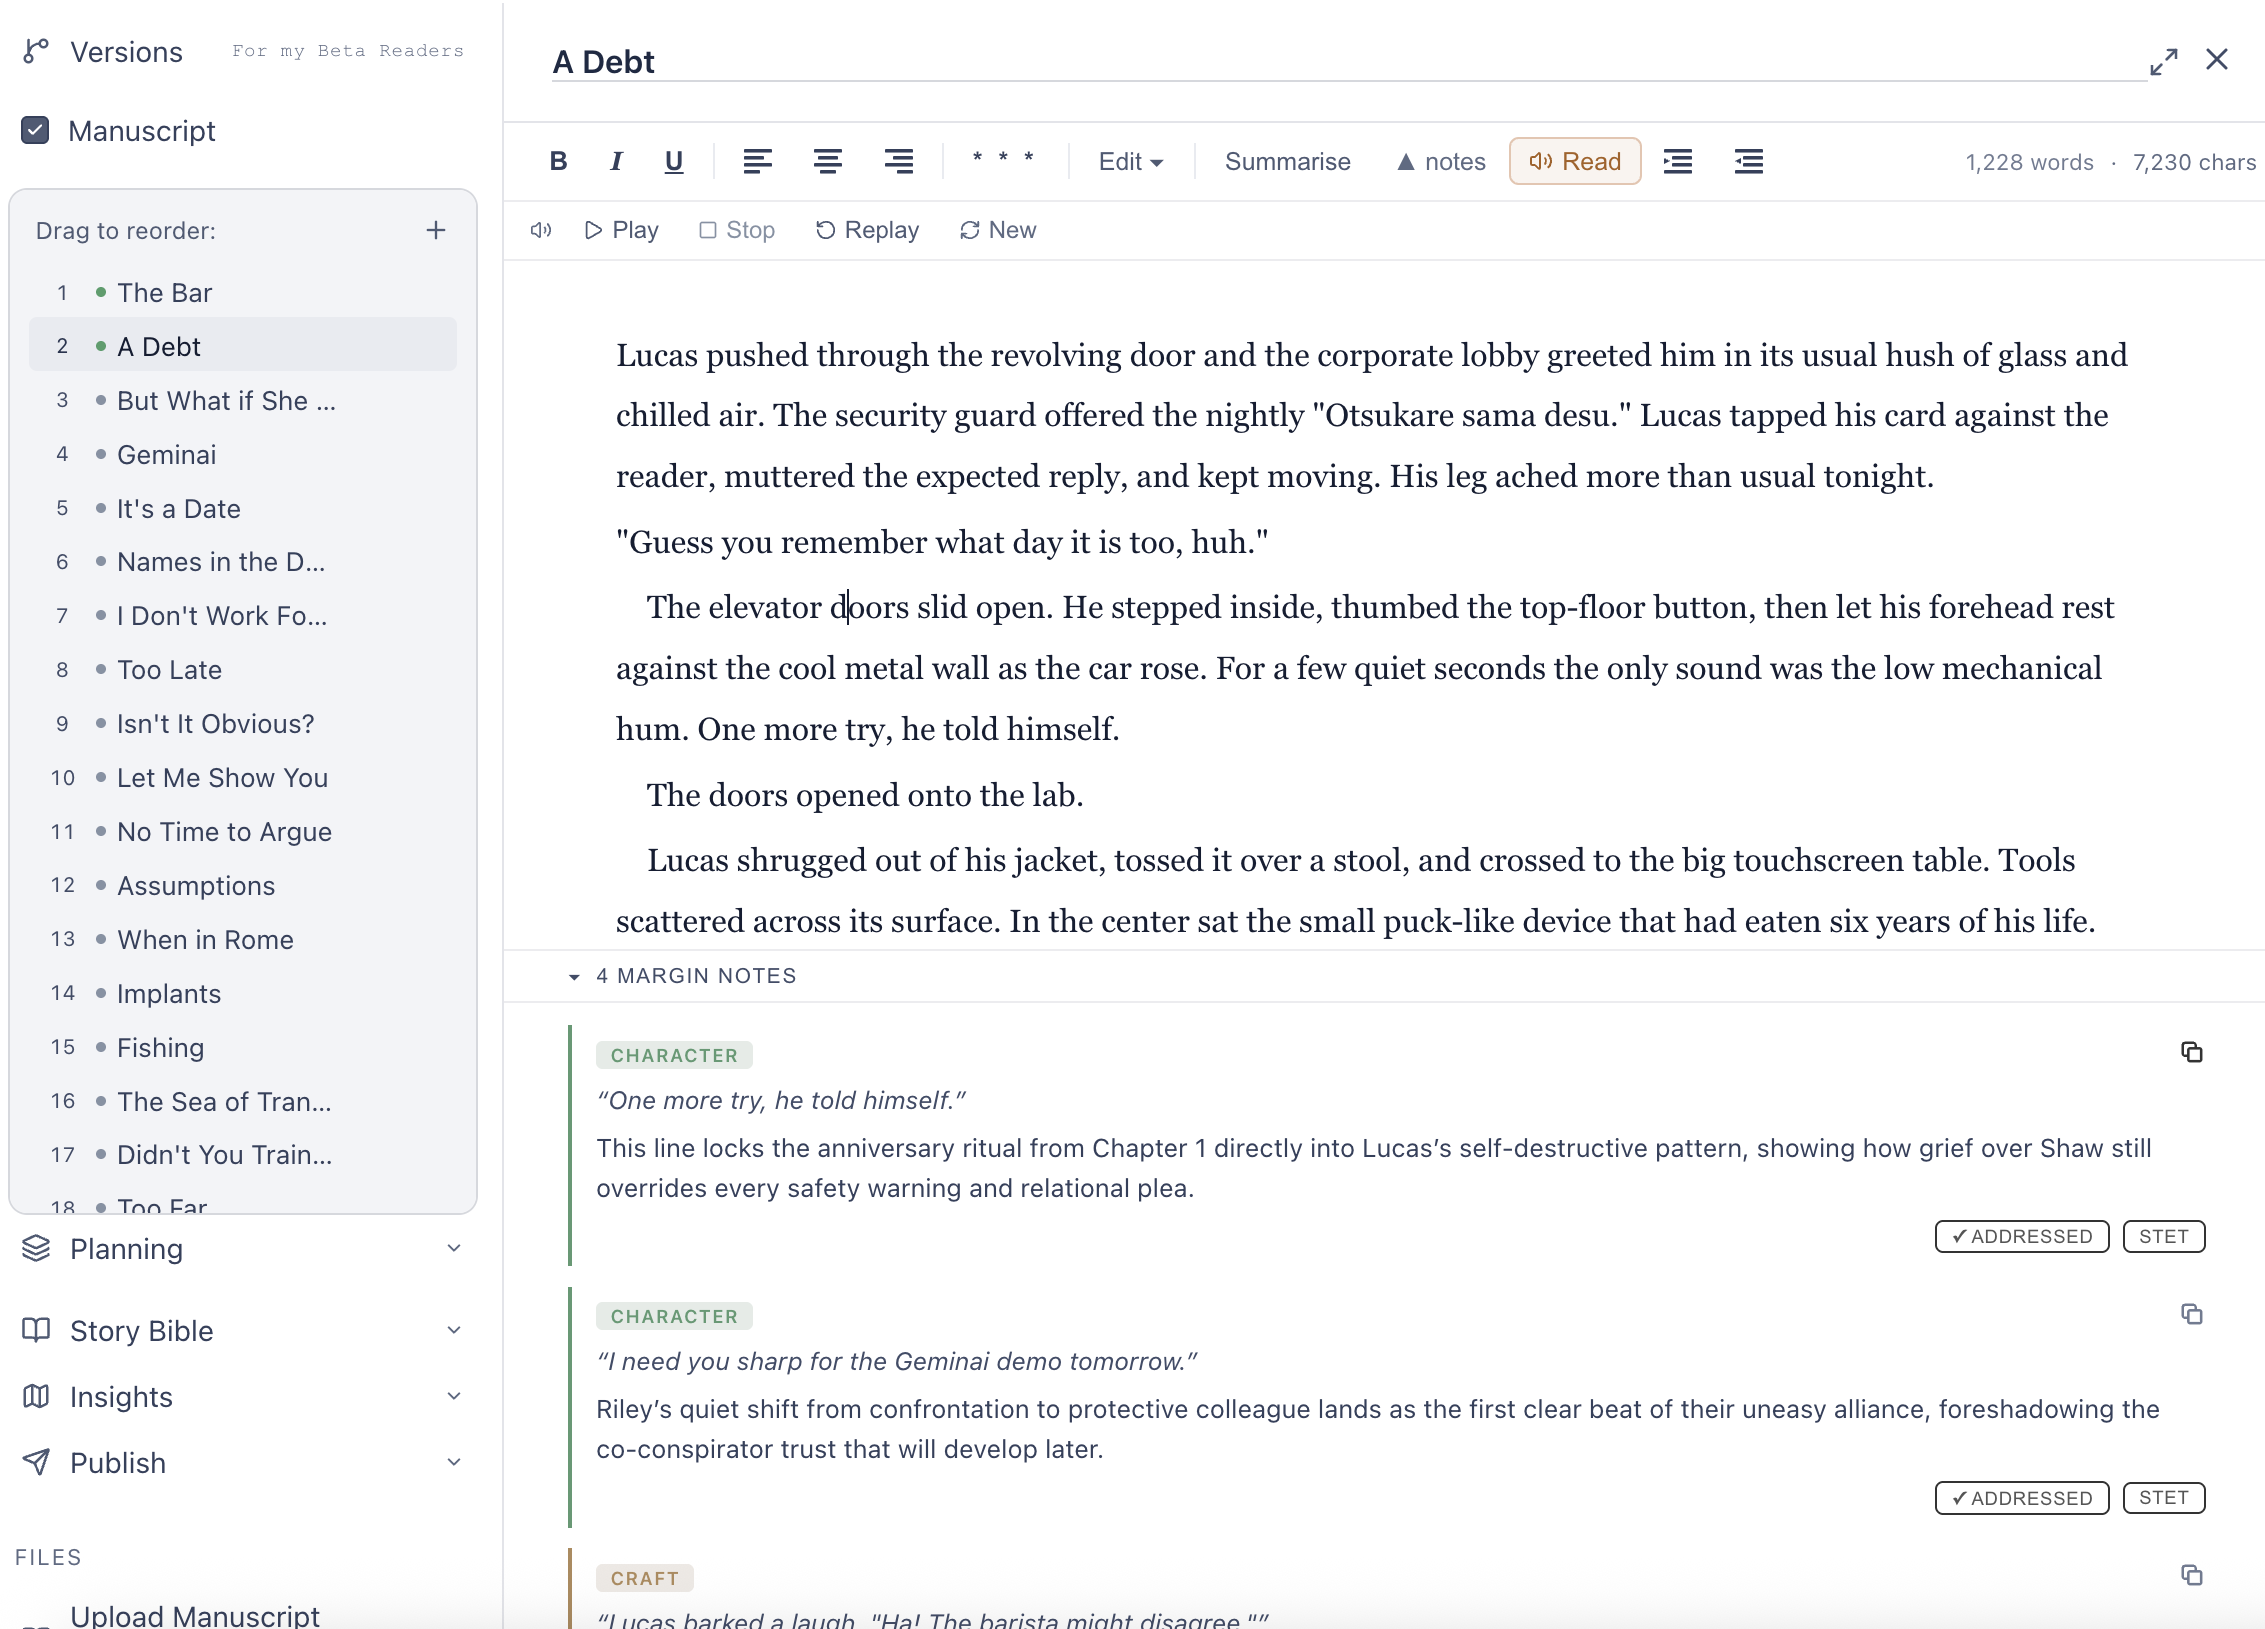Toggle bold formatting
This screenshot has width=2265, height=1629.
558,161
